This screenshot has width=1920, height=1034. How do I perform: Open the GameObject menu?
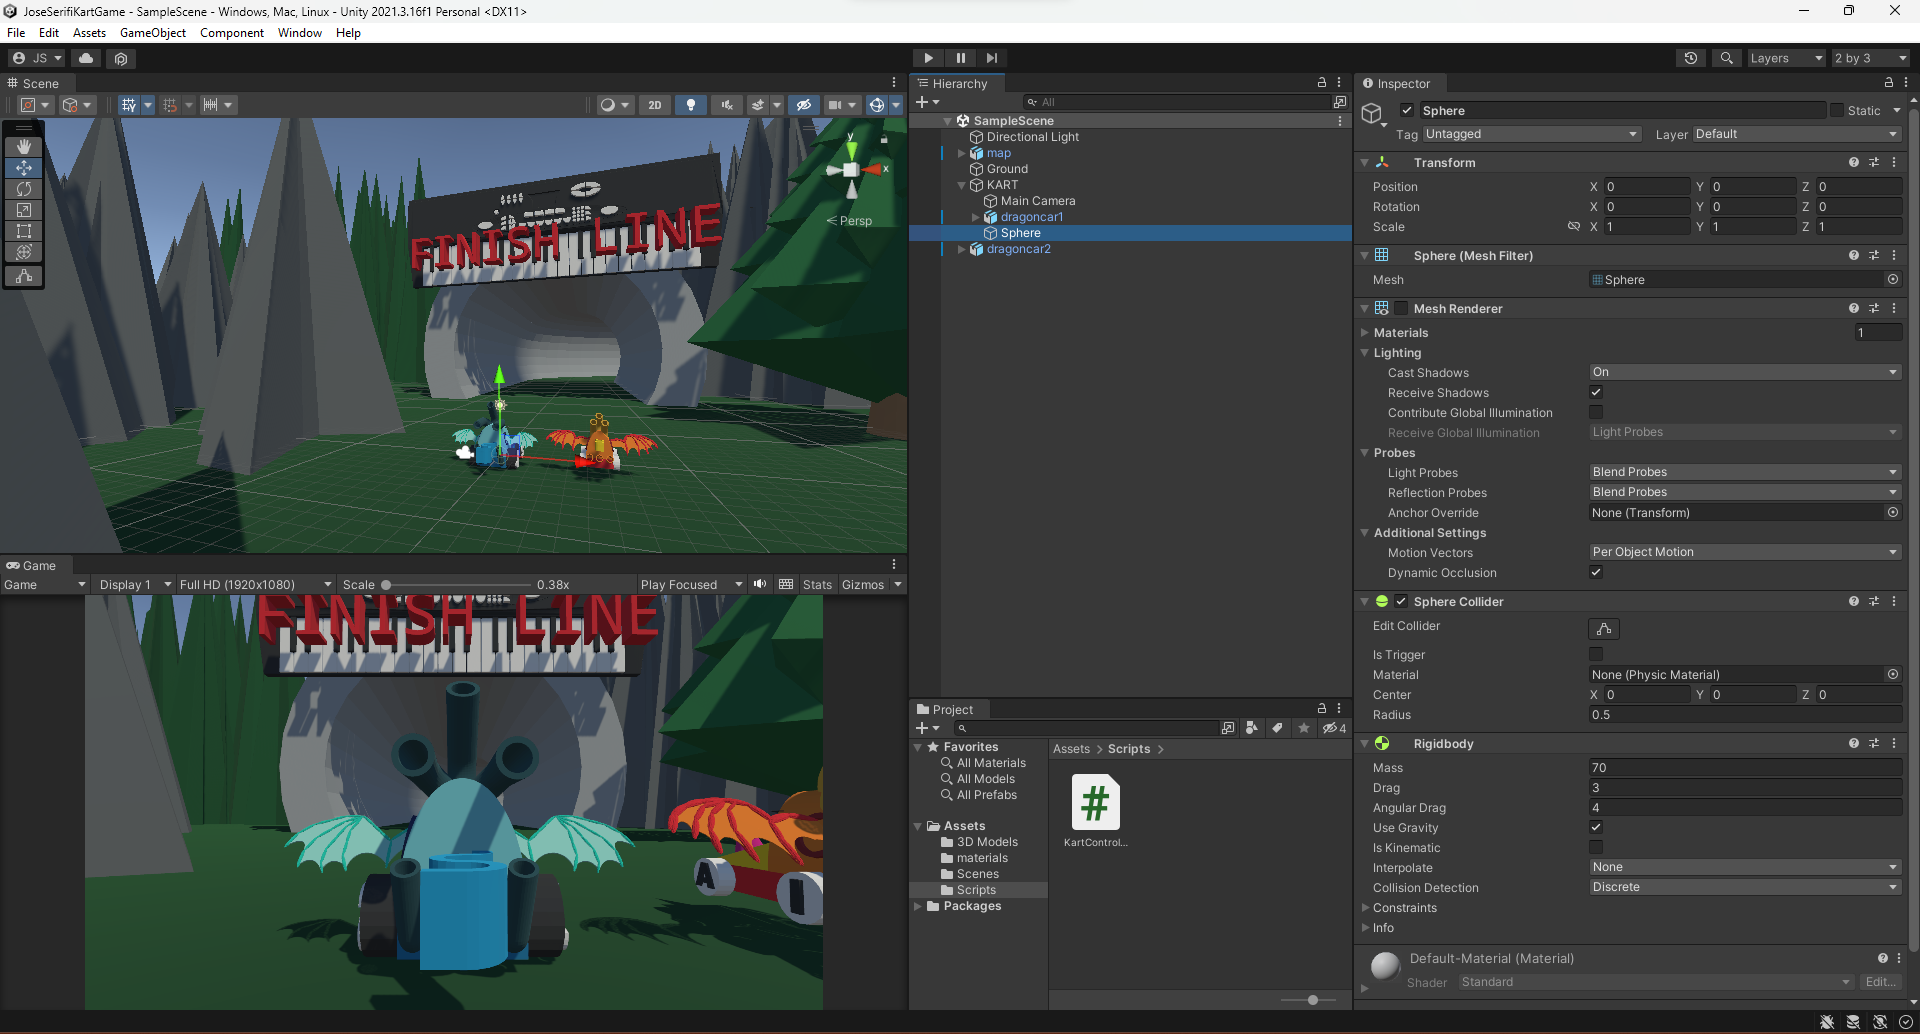[x=153, y=33]
